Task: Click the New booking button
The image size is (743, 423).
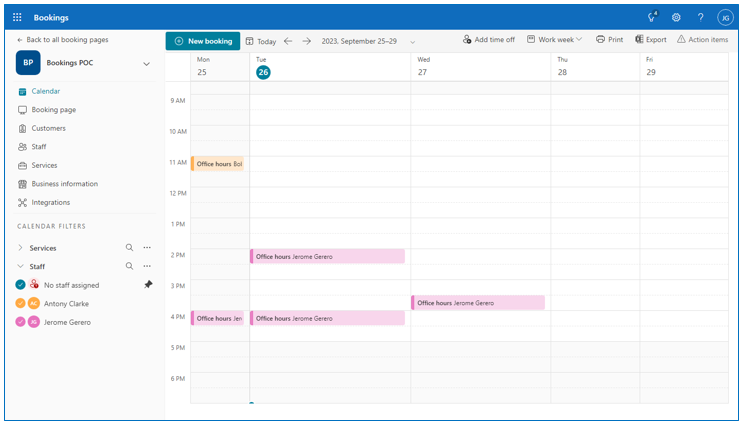Action: 203,41
